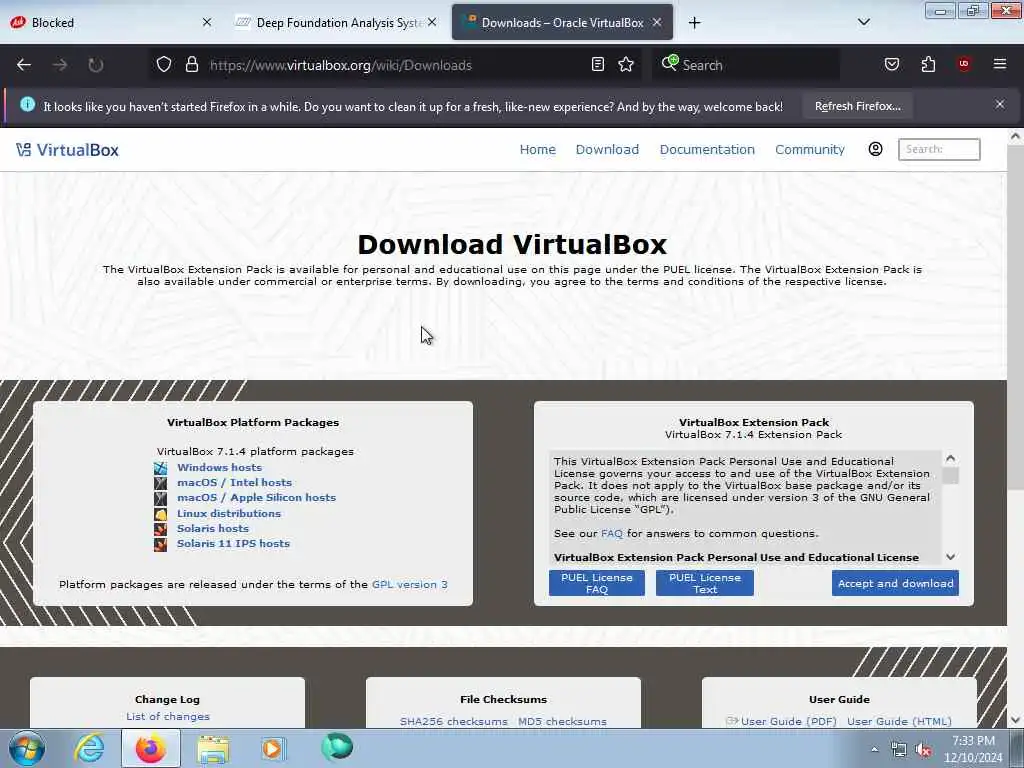Image resolution: width=1024 pixels, height=768 pixels.
Task: Open a new tab with the plus icon
Action: 694,23
